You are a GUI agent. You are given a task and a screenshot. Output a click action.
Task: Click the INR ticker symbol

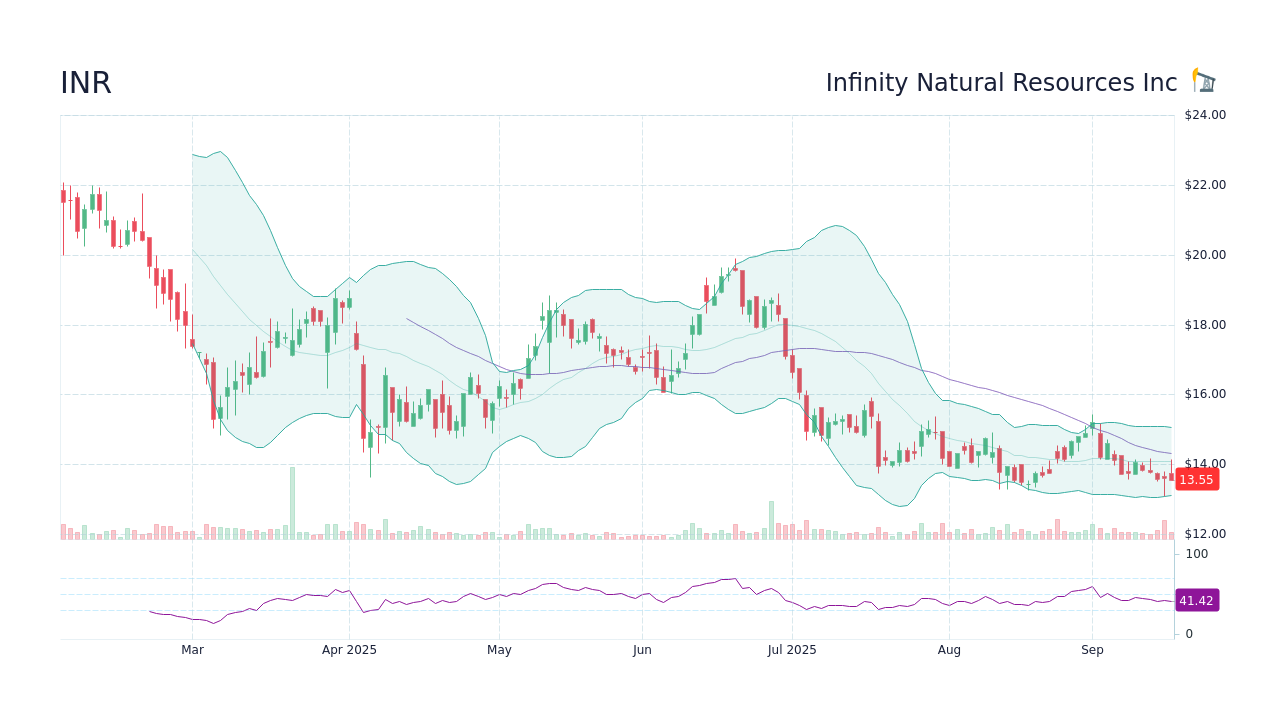(x=86, y=83)
